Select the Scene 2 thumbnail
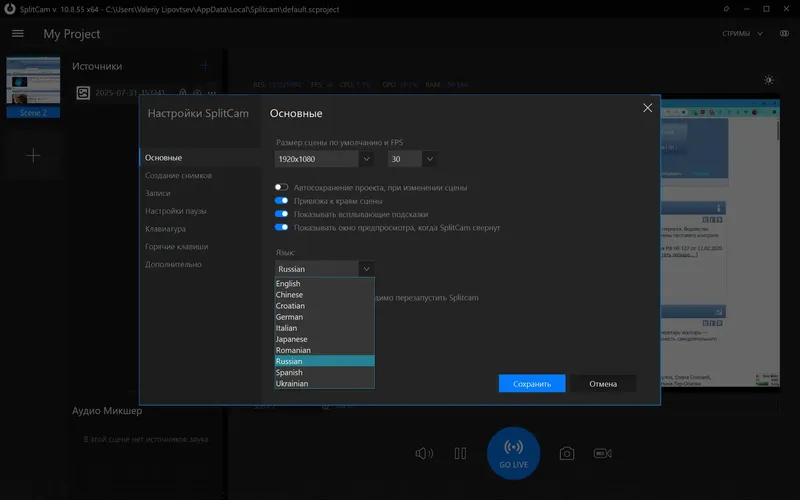Screen dimensions: 800x500 click(33, 87)
